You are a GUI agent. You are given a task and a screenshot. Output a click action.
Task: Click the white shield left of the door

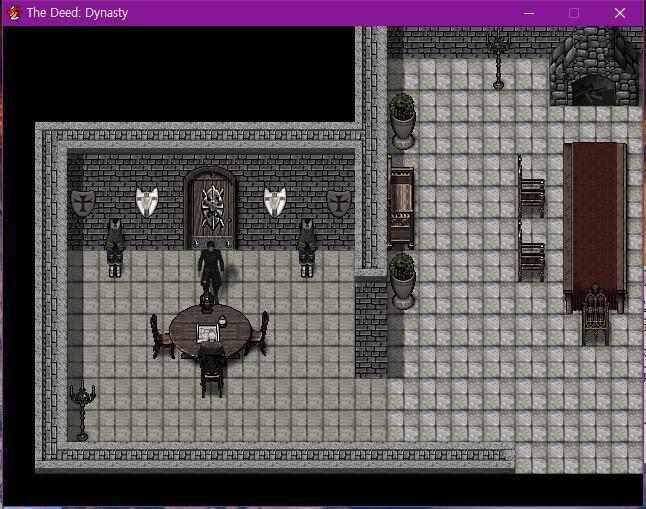147,202
